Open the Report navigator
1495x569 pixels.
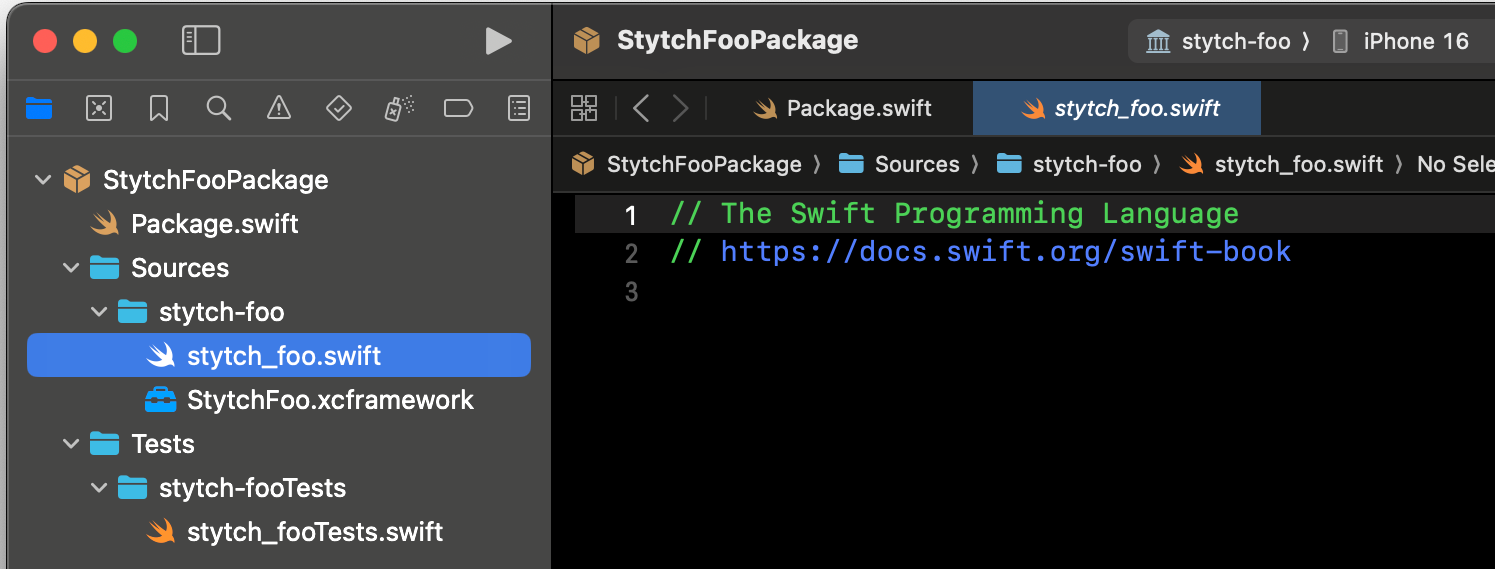(x=518, y=108)
